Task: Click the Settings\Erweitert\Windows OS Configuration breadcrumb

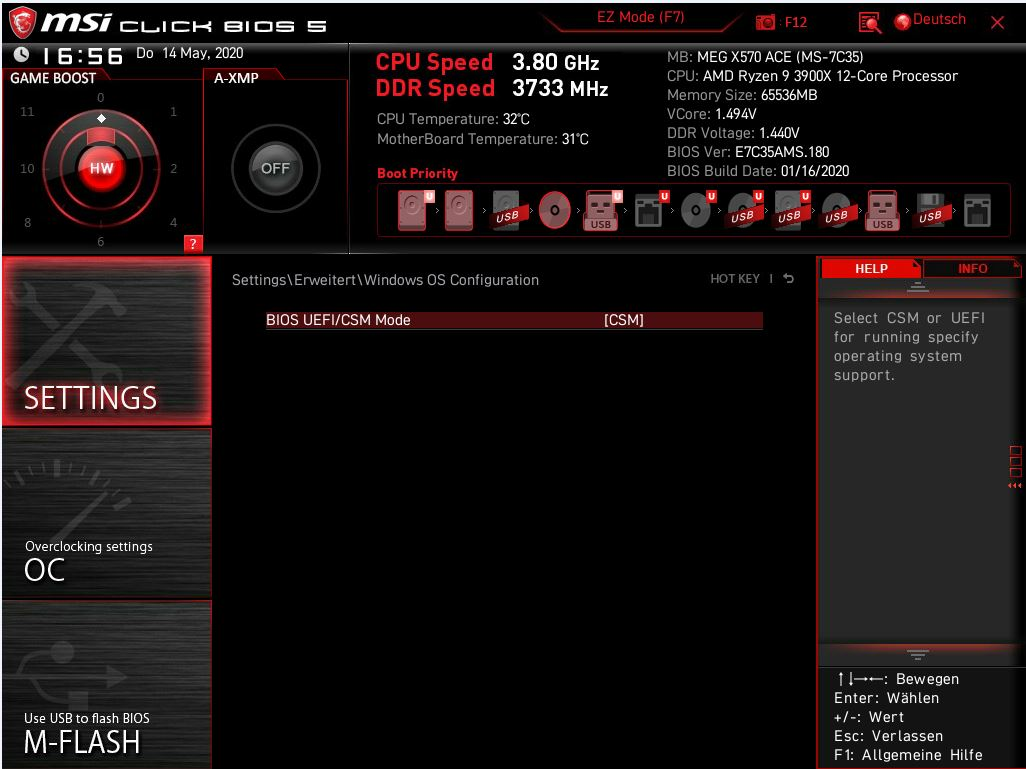Action: coord(385,280)
